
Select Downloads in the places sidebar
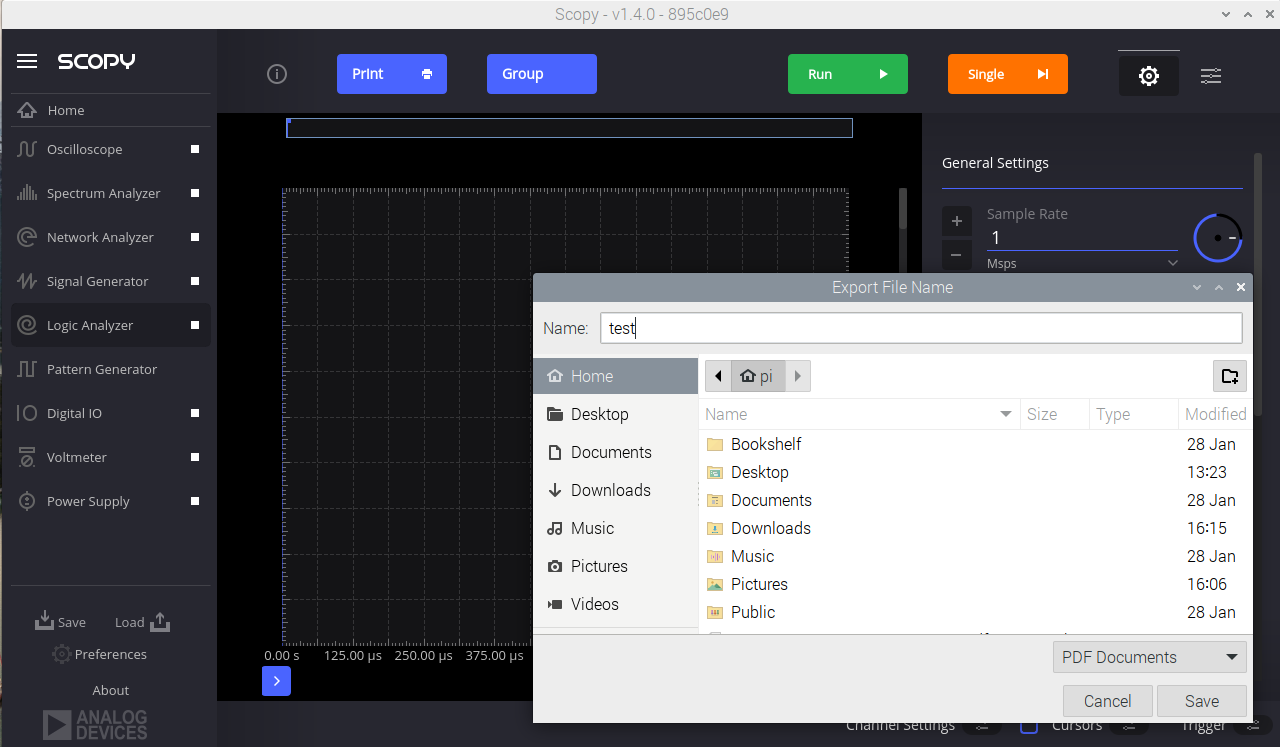pyautogui.click(x=615, y=490)
